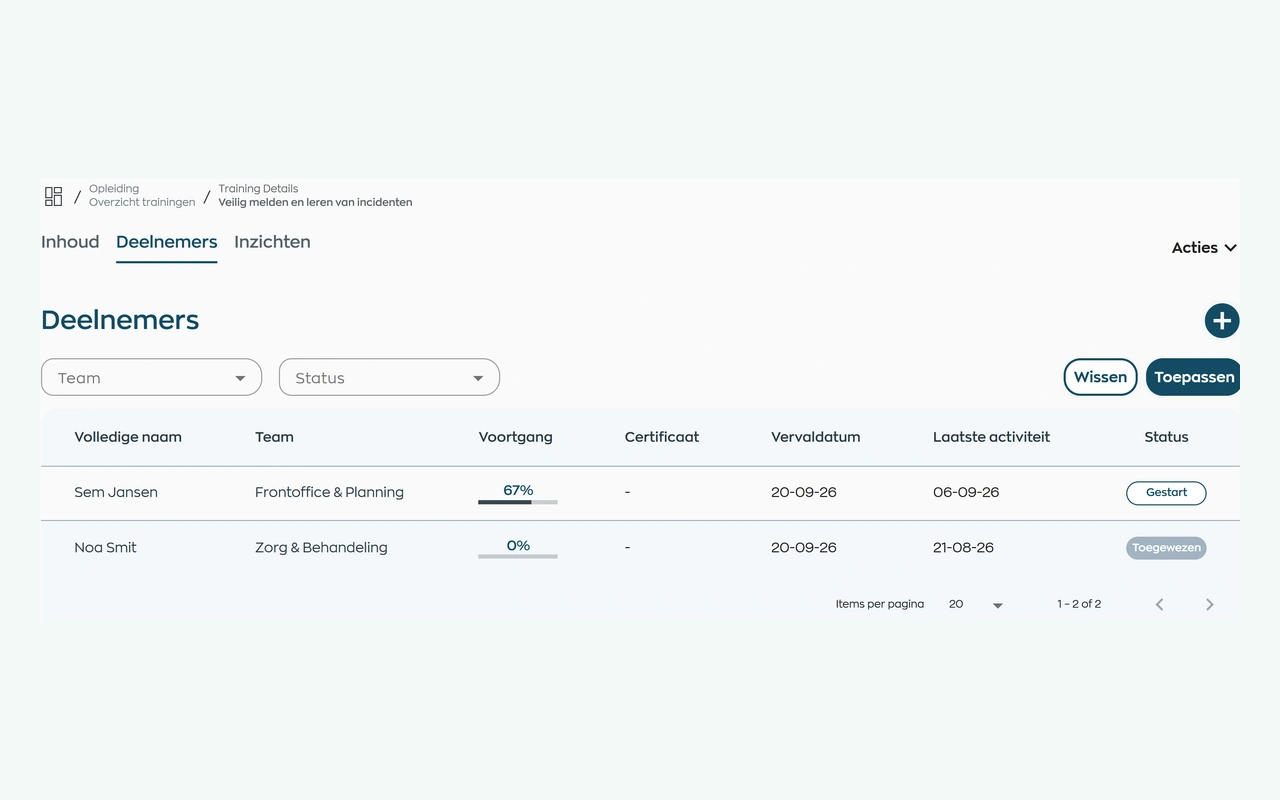Go to the next results page arrow

(1209, 604)
